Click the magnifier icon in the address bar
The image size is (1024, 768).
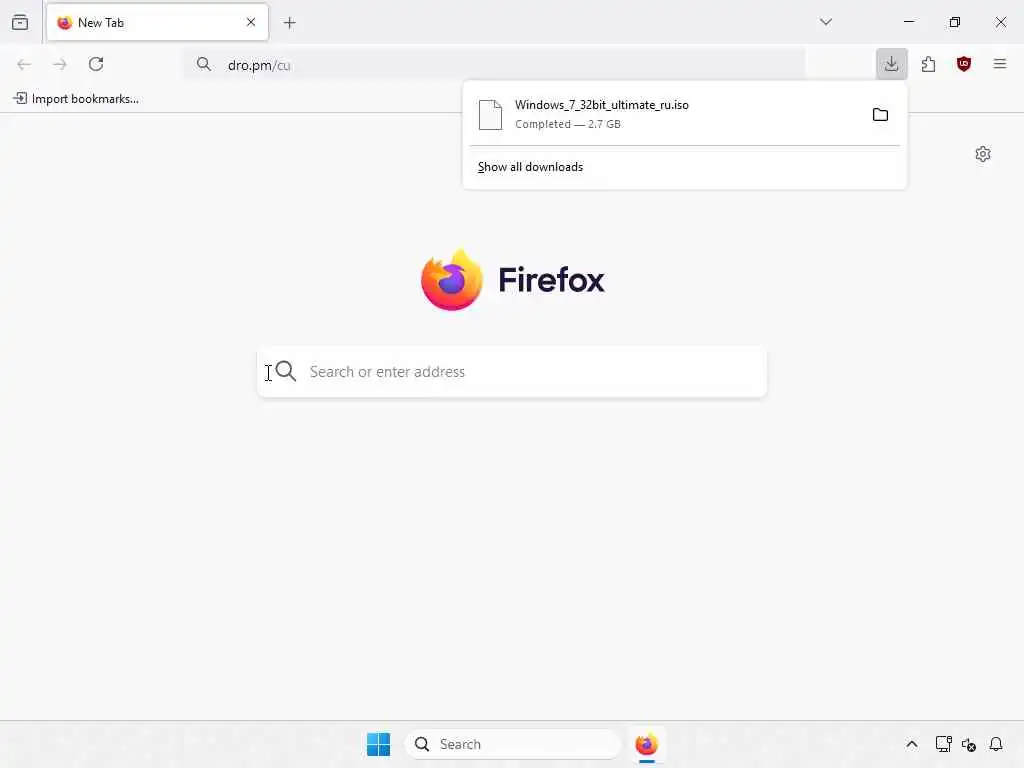click(x=204, y=64)
